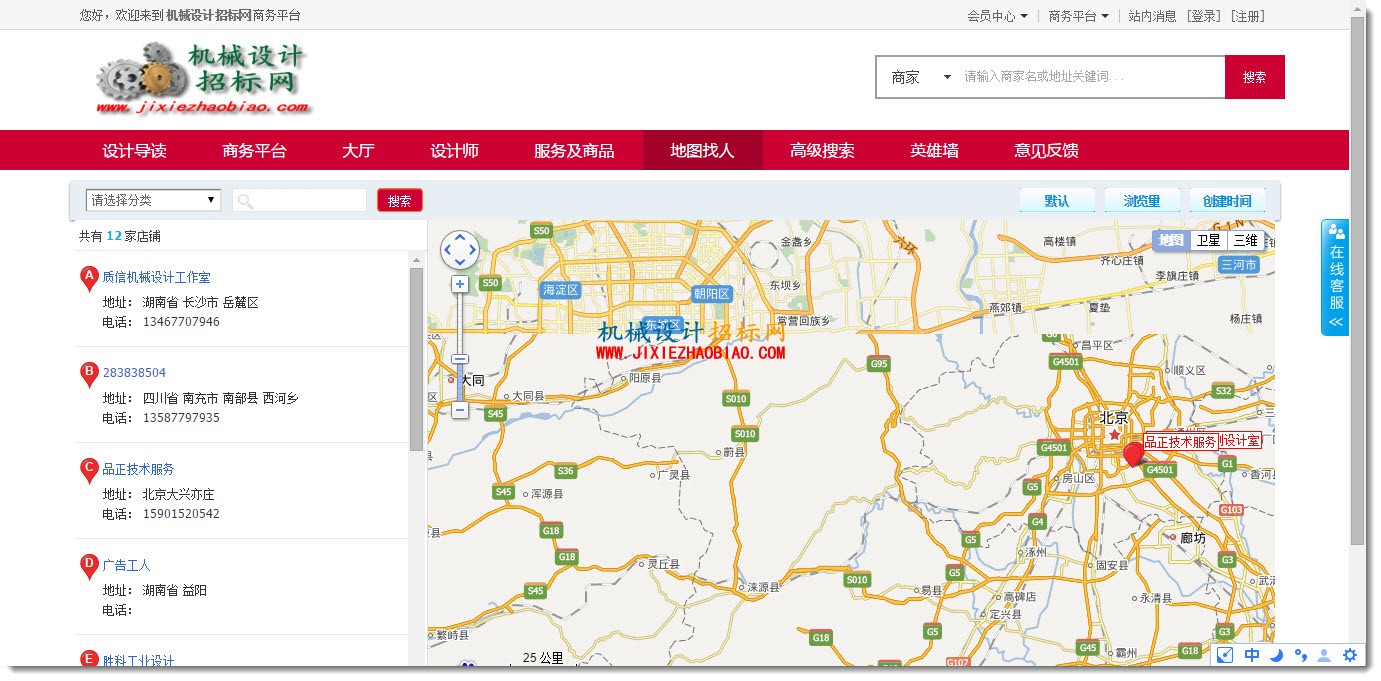Viewport: 1381px width, 681px height.
Task: Open shop 胜科工业设计
Action: tap(138, 660)
